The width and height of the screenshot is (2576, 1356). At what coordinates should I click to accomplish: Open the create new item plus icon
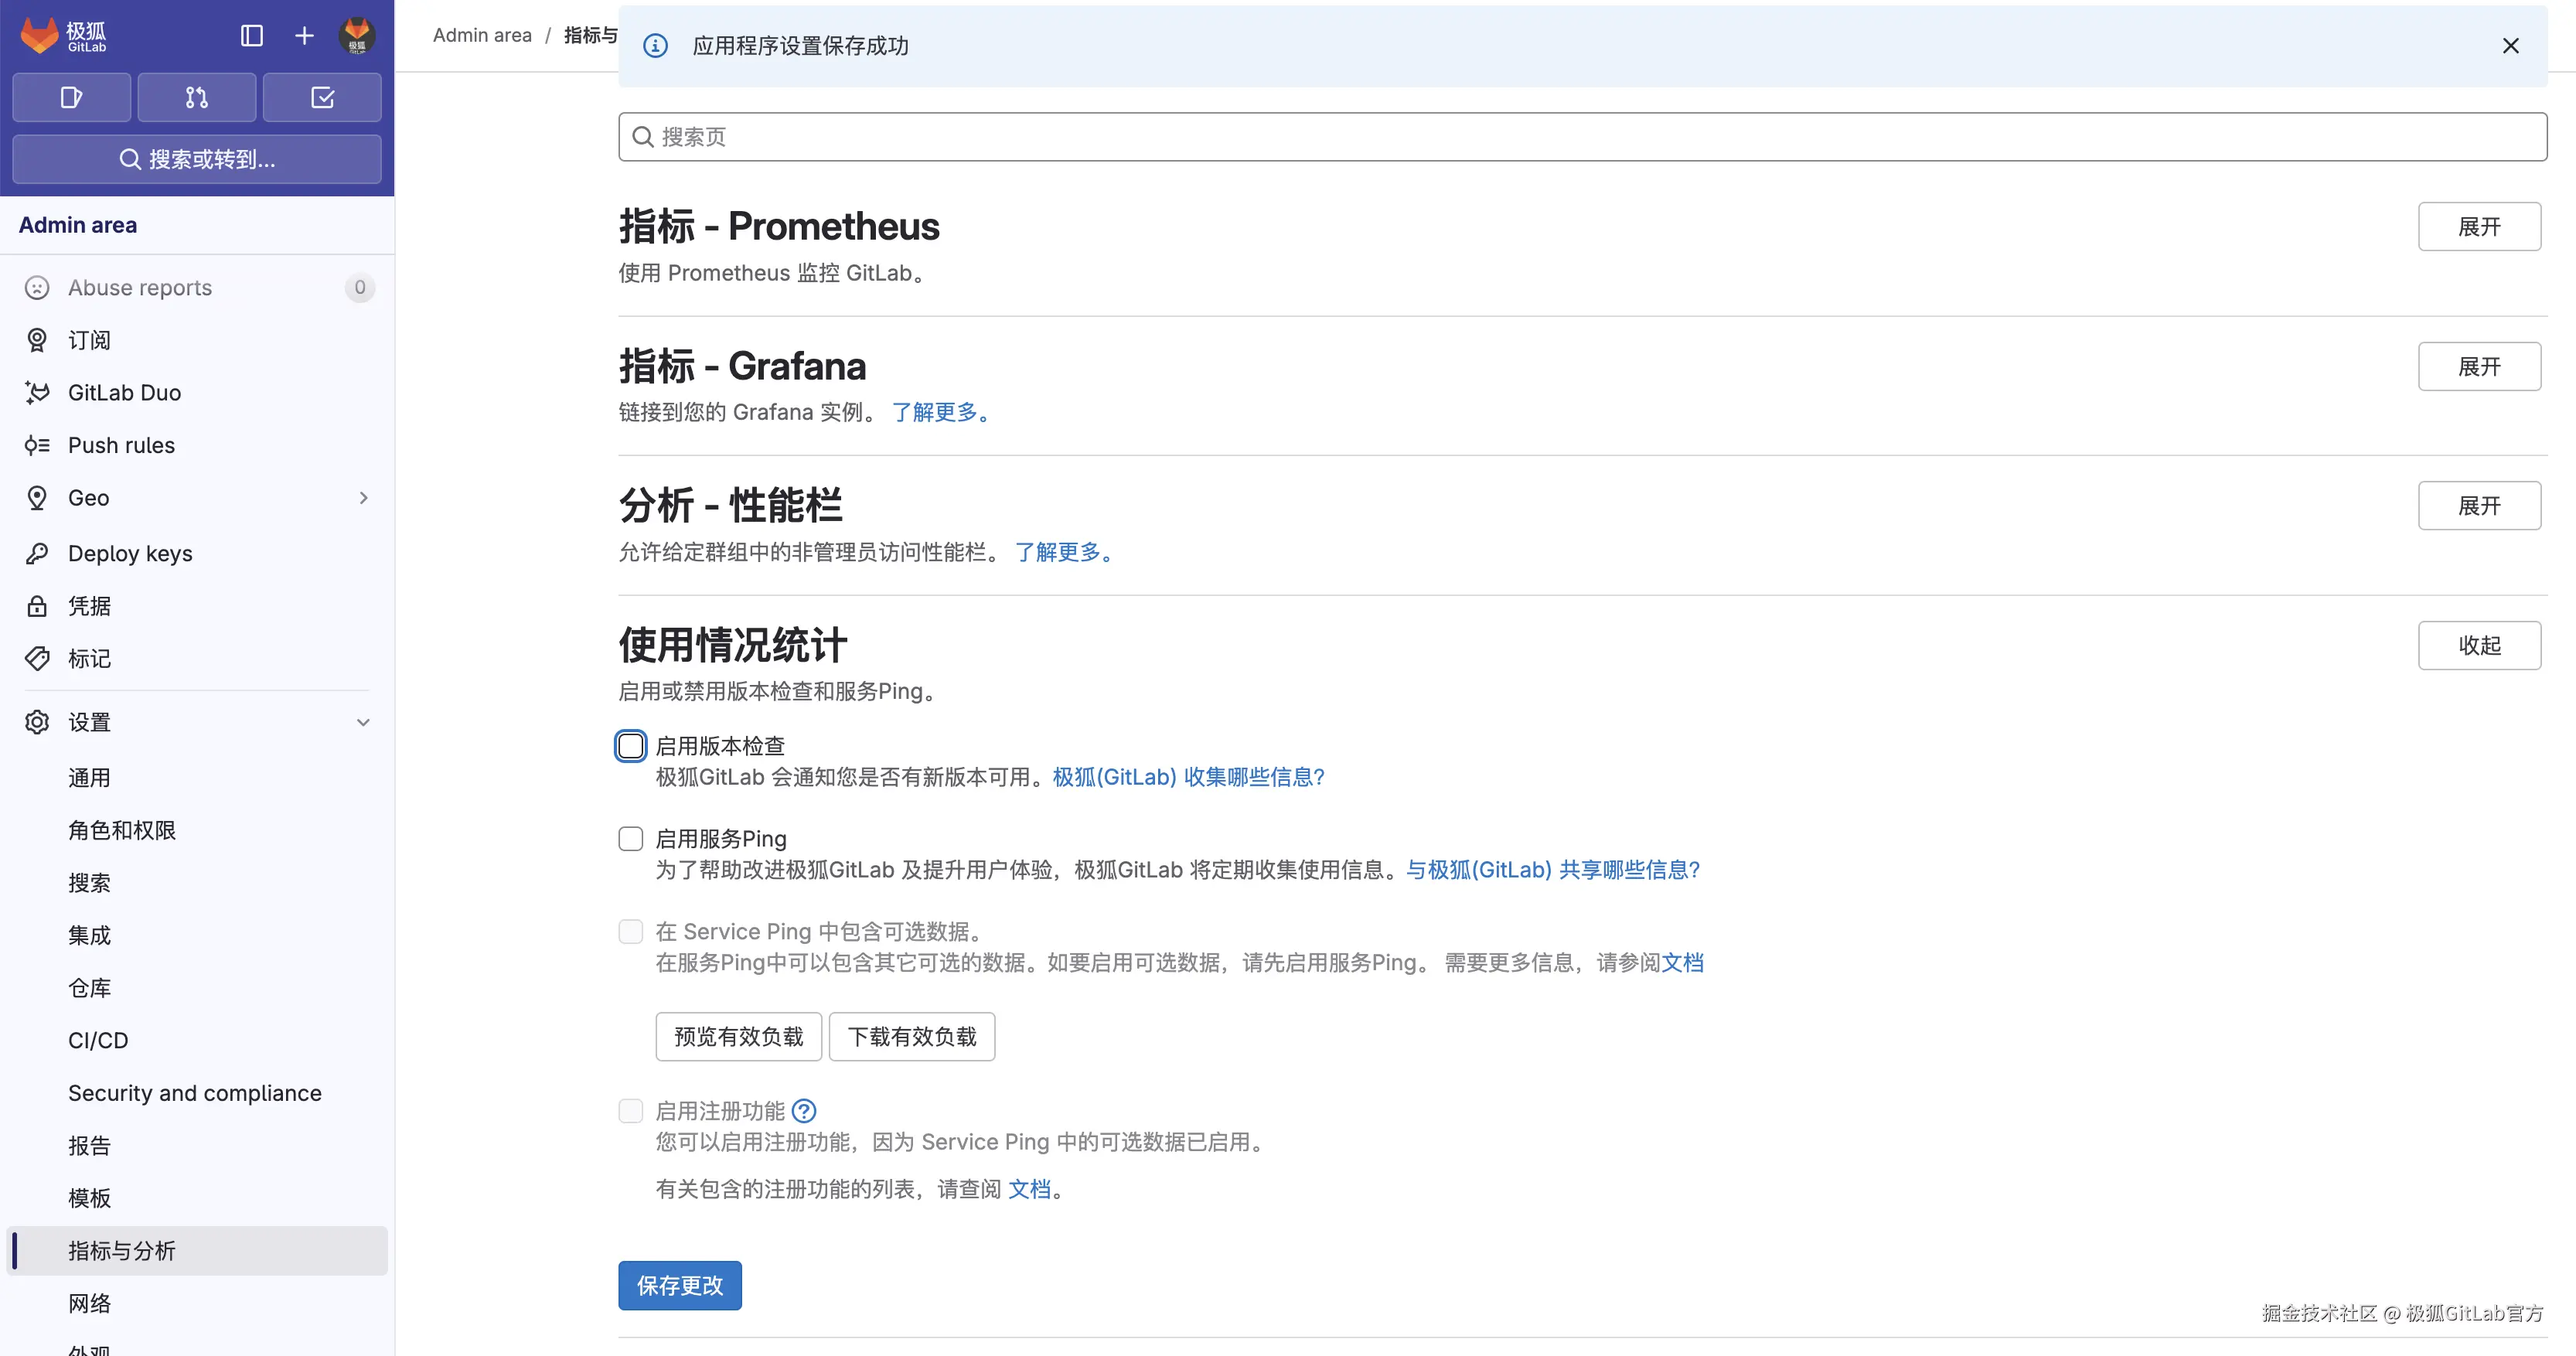[303, 35]
